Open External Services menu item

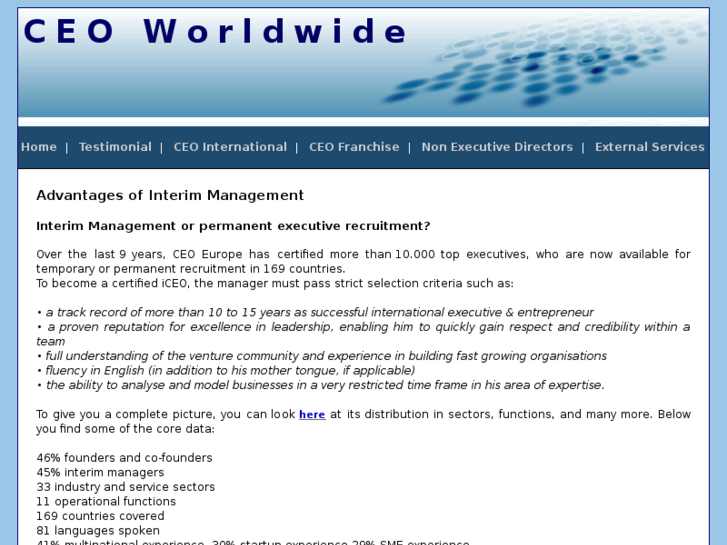tap(650, 147)
